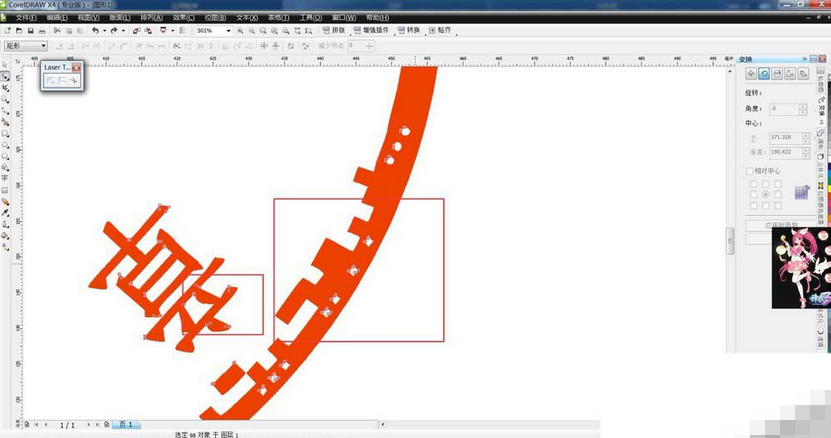Enable the 相对中心 checkbox

[750, 171]
